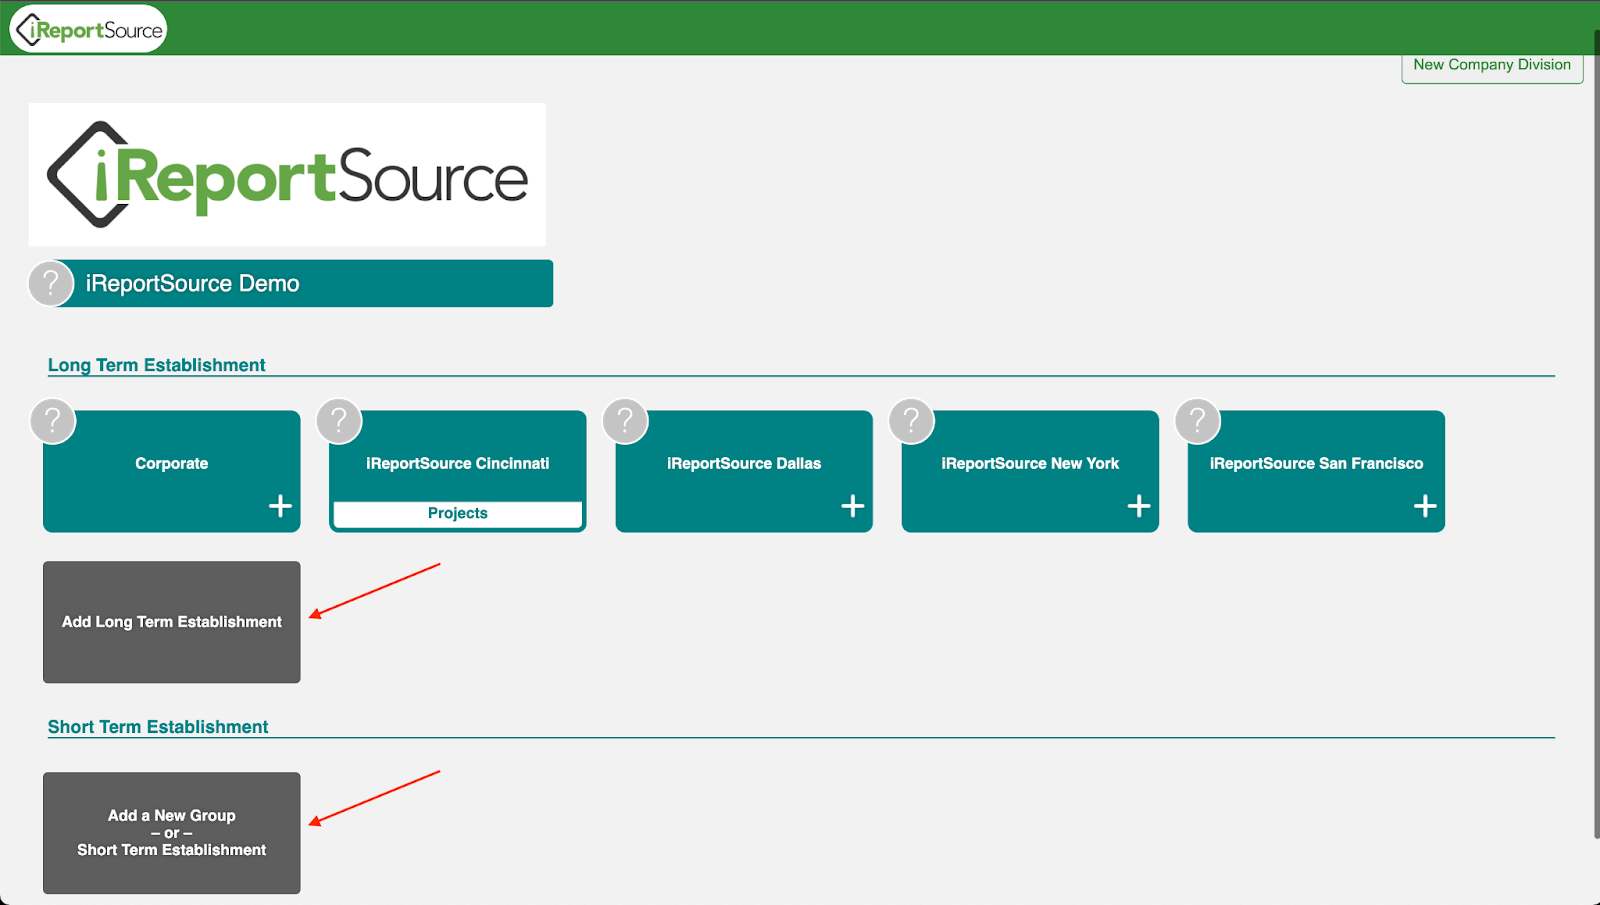Select the iReportSource San Francisco card title
Viewport: 1600px width, 905px height.
point(1316,463)
